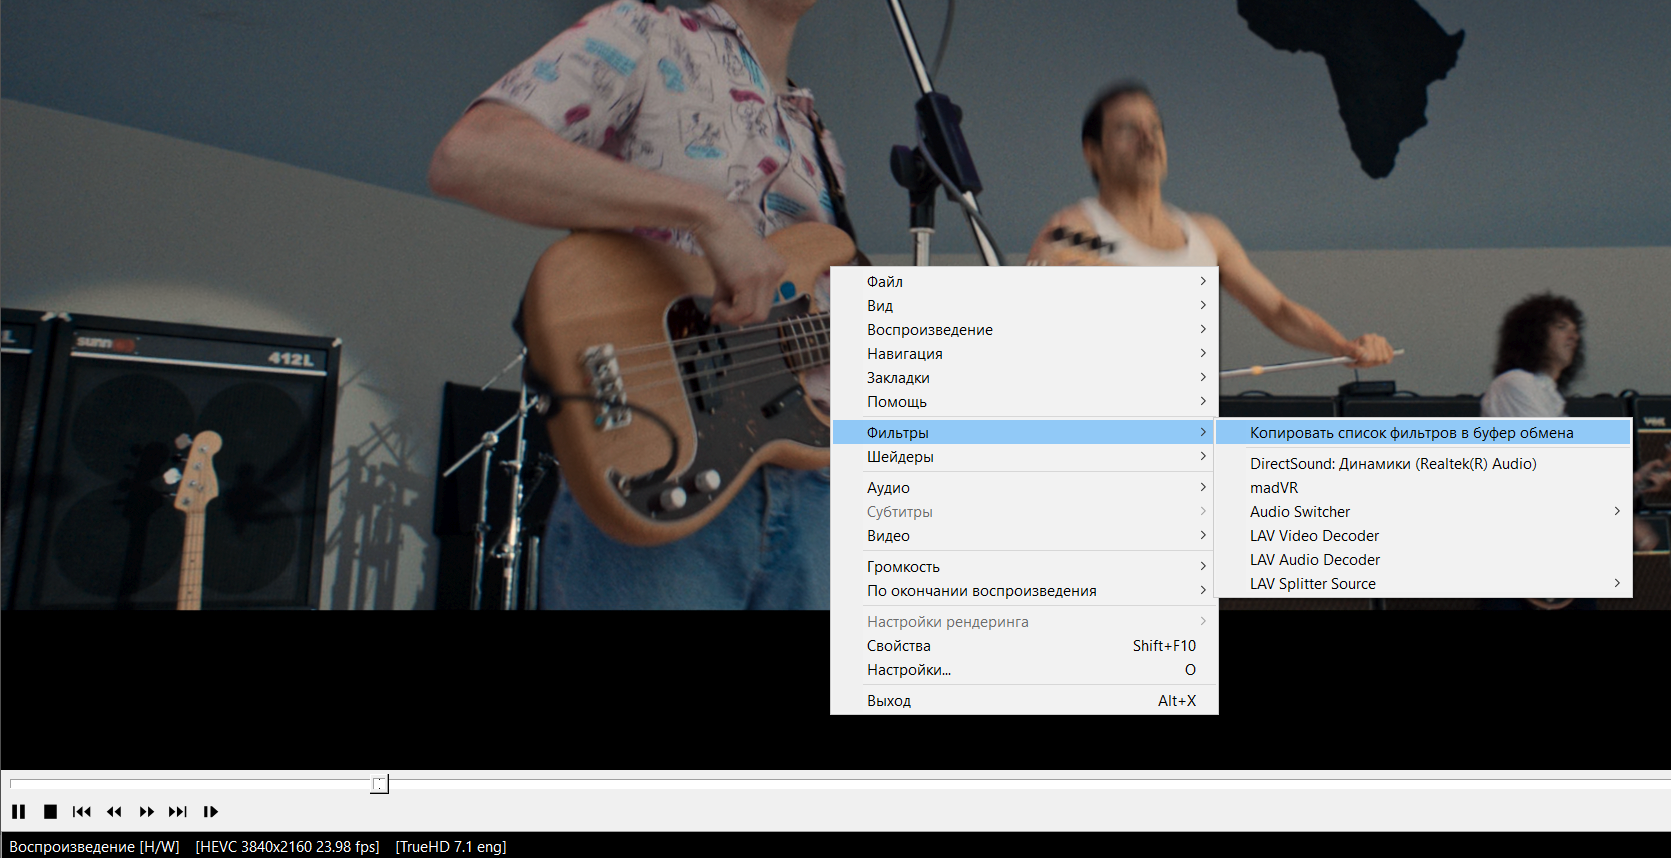Copy filter list to clipboard entry
The height and width of the screenshot is (858, 1671).
click(1423, 433)
